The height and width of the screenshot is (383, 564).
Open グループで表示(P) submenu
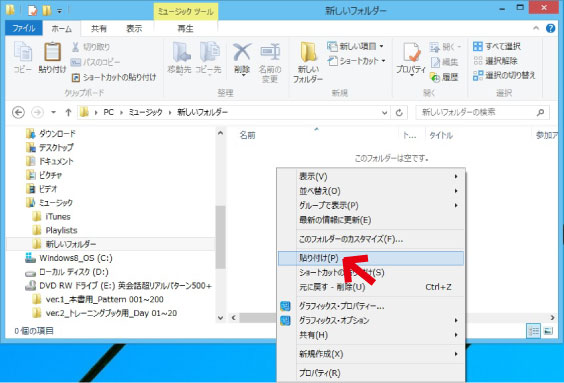pos(371,205)
